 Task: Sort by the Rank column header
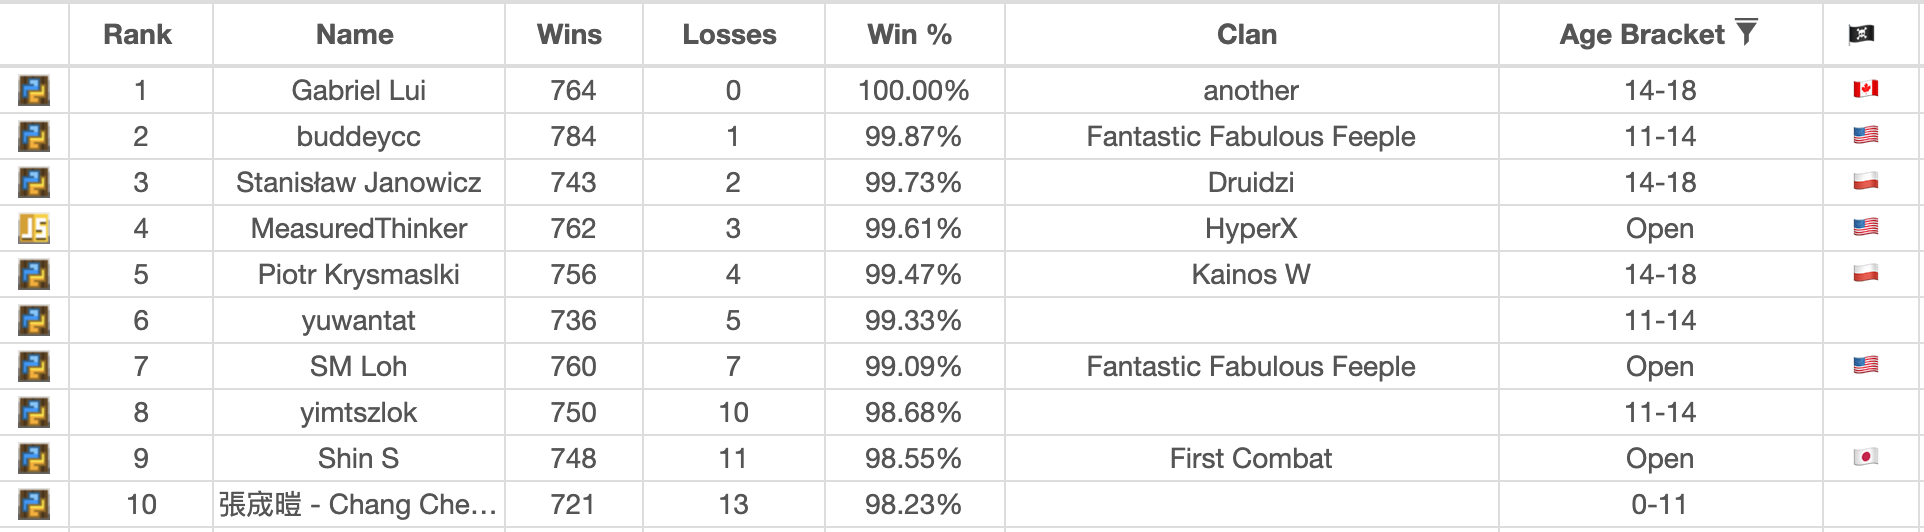[138, 35]
